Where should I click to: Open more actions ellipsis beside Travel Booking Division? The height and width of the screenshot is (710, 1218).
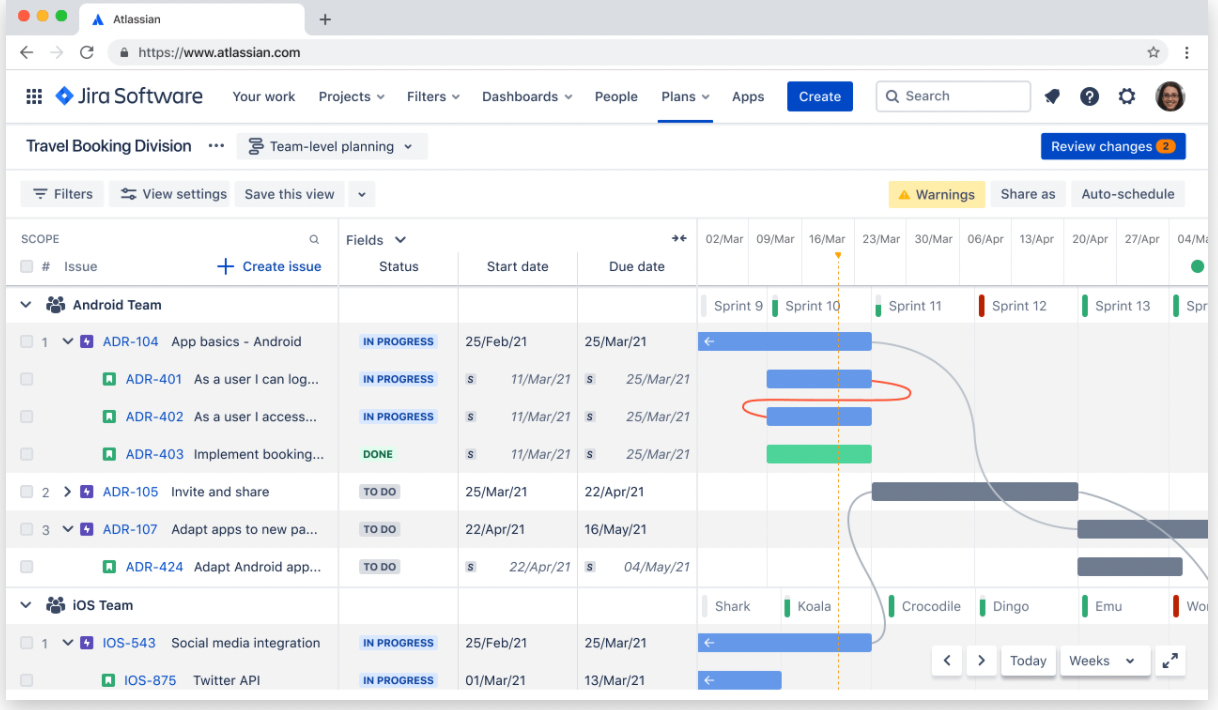coord(216,146)
